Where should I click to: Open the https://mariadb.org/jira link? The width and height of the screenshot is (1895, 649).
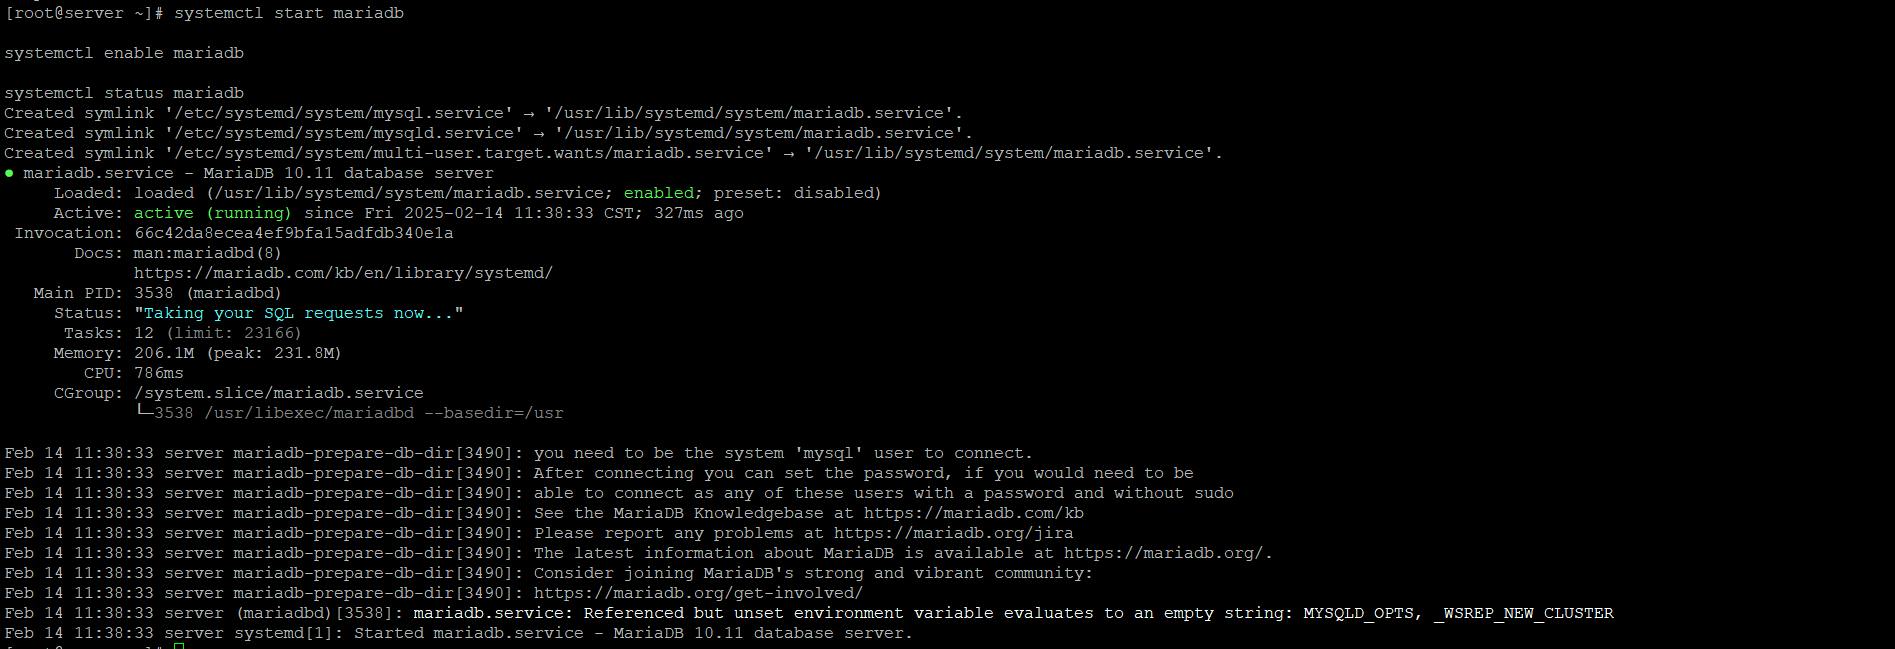(953, 533)
